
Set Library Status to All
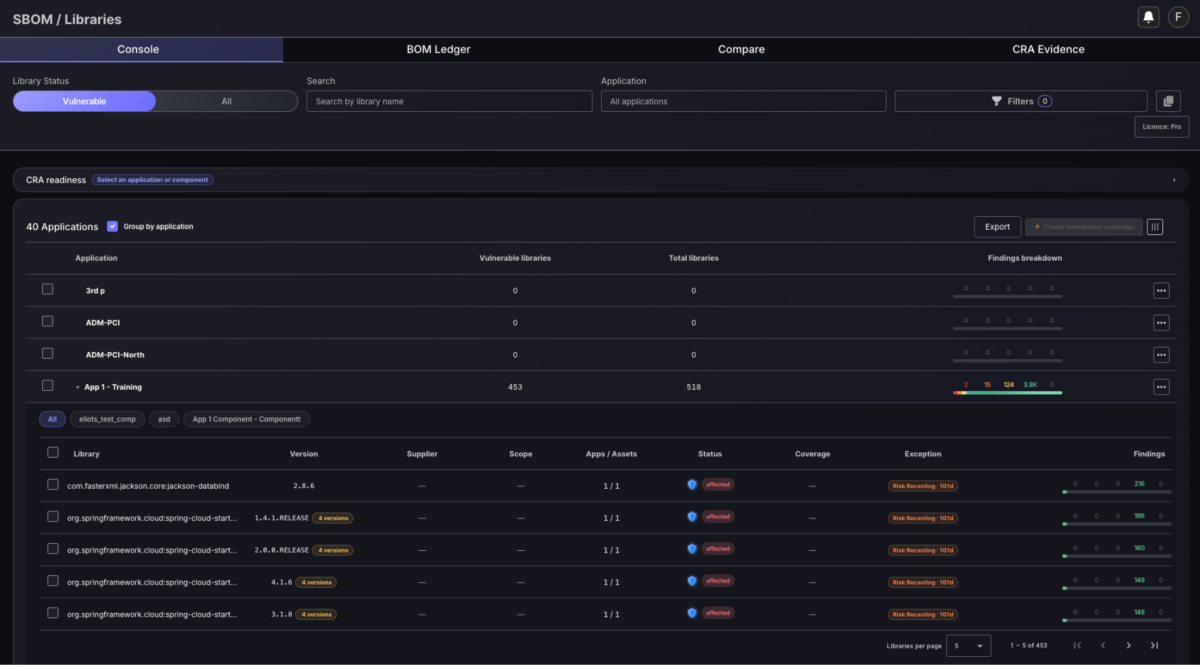[227, 101]
